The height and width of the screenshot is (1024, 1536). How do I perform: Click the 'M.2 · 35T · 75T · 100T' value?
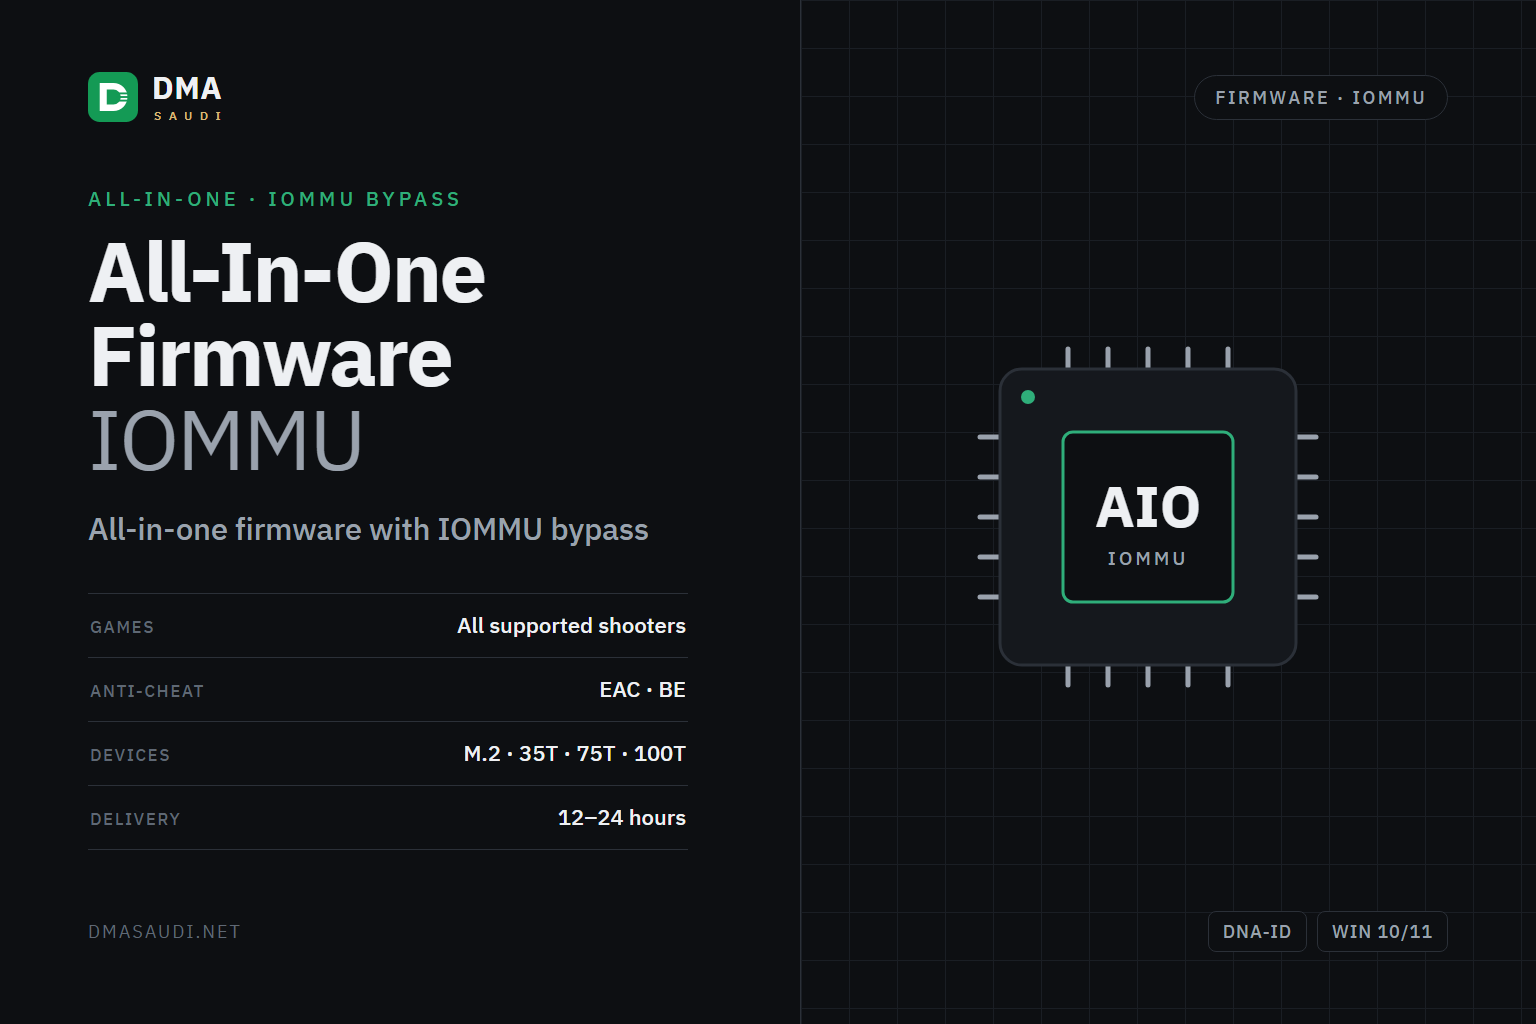click(574, 754)
